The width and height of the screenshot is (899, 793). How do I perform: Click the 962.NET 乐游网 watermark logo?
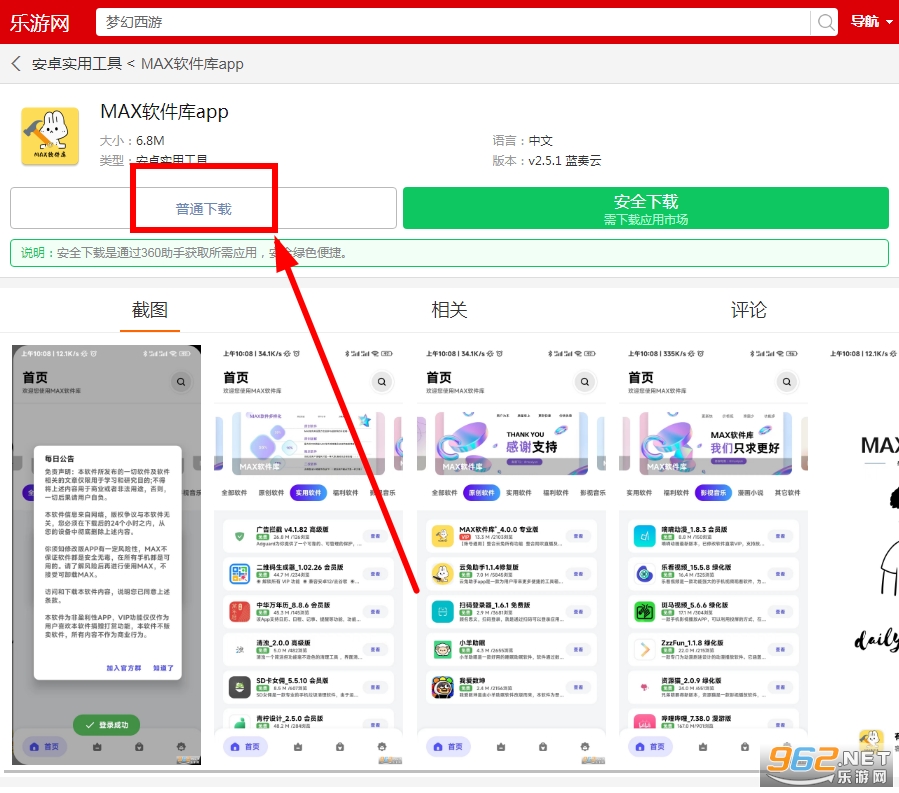coord(827,765)
